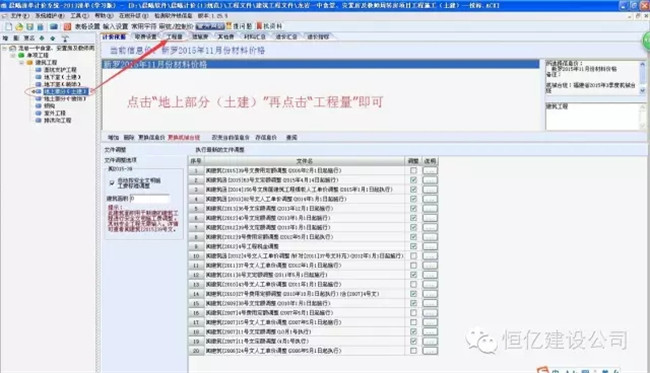650x373 pixels.
Task: Toggle the 调整 checkbox in row 5
Action: 413,208
